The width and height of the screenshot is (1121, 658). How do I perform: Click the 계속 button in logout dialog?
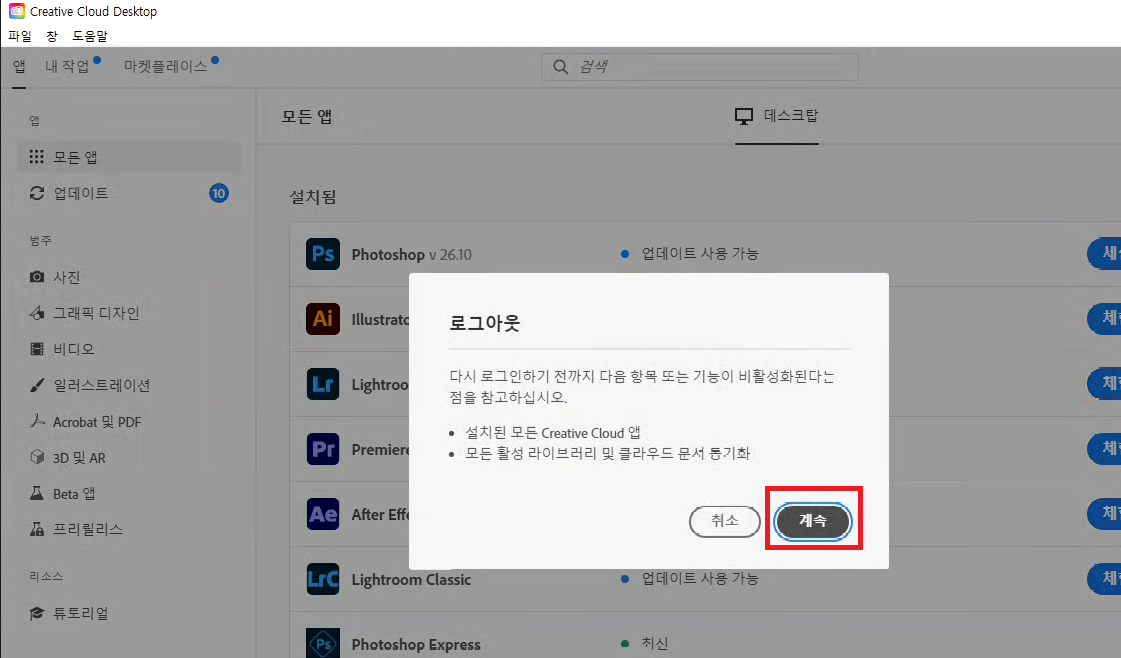tap(813, 521)
